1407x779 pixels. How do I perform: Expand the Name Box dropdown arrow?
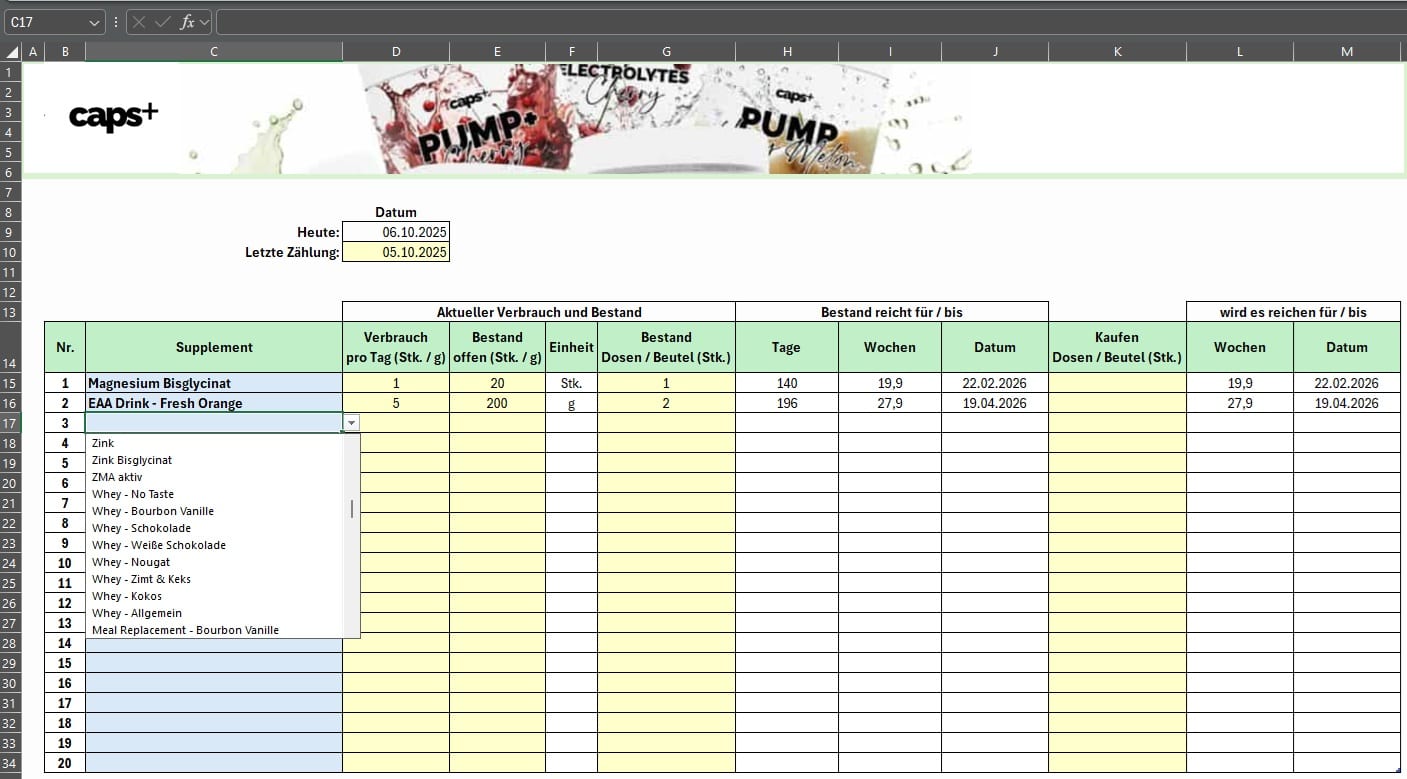[x=94, y=22]
